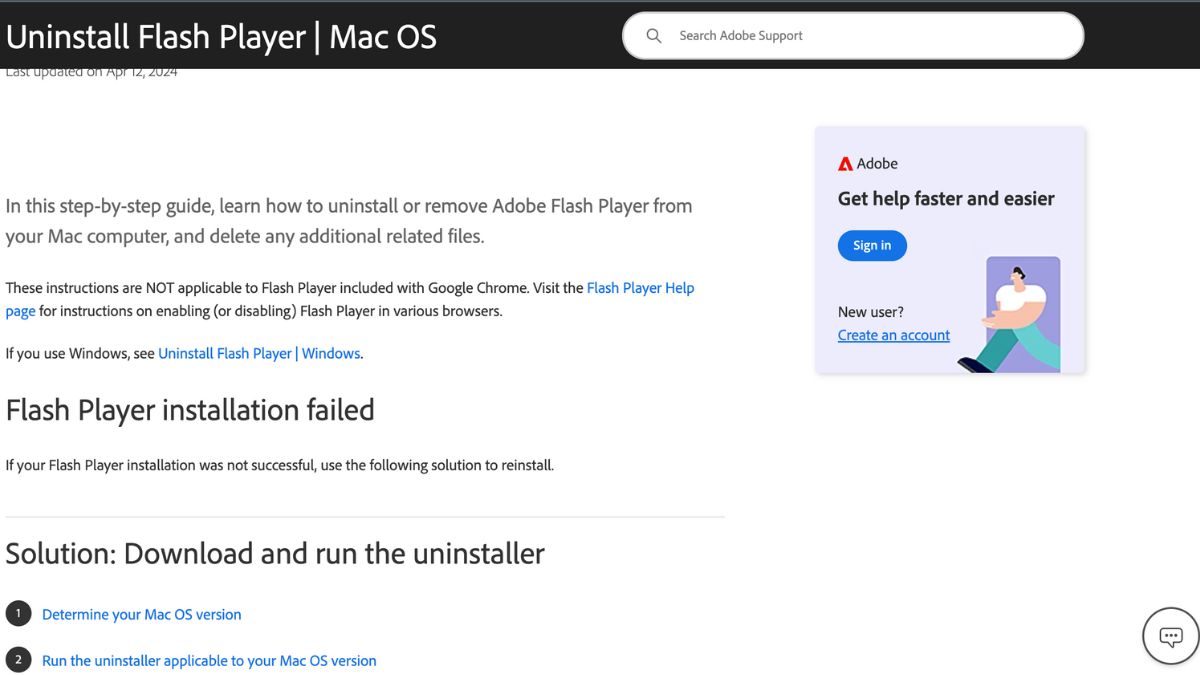The height and width of the screenshot is (675, 1200).
Task: Click Get help faster and easier heading
Action: point(946,198)
